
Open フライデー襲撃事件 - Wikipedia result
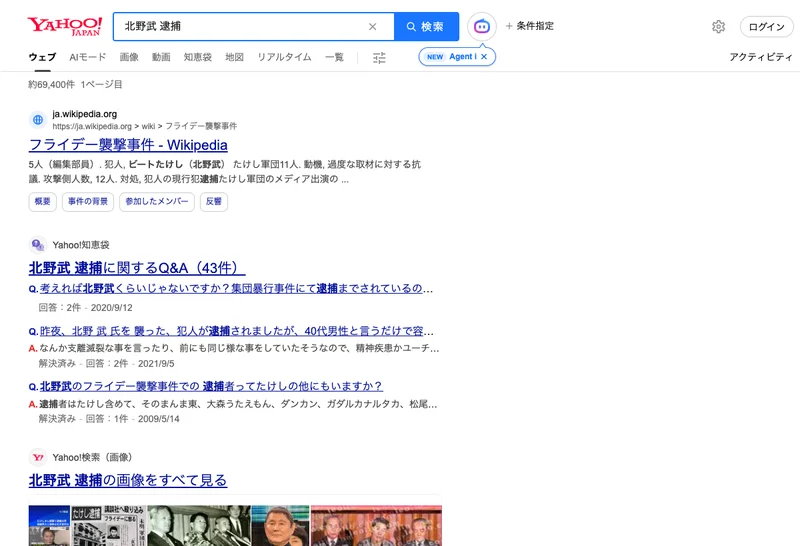click(128, 145)
